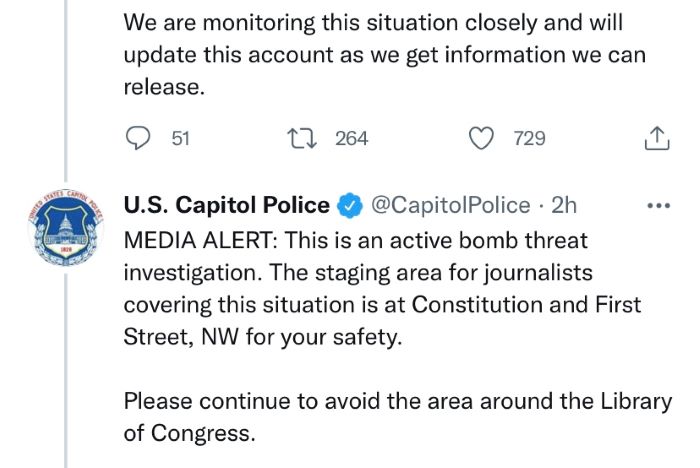Click the 'Street, NW for your safety' line
Viewport: 700px width, 468px height.
point(263,337)
